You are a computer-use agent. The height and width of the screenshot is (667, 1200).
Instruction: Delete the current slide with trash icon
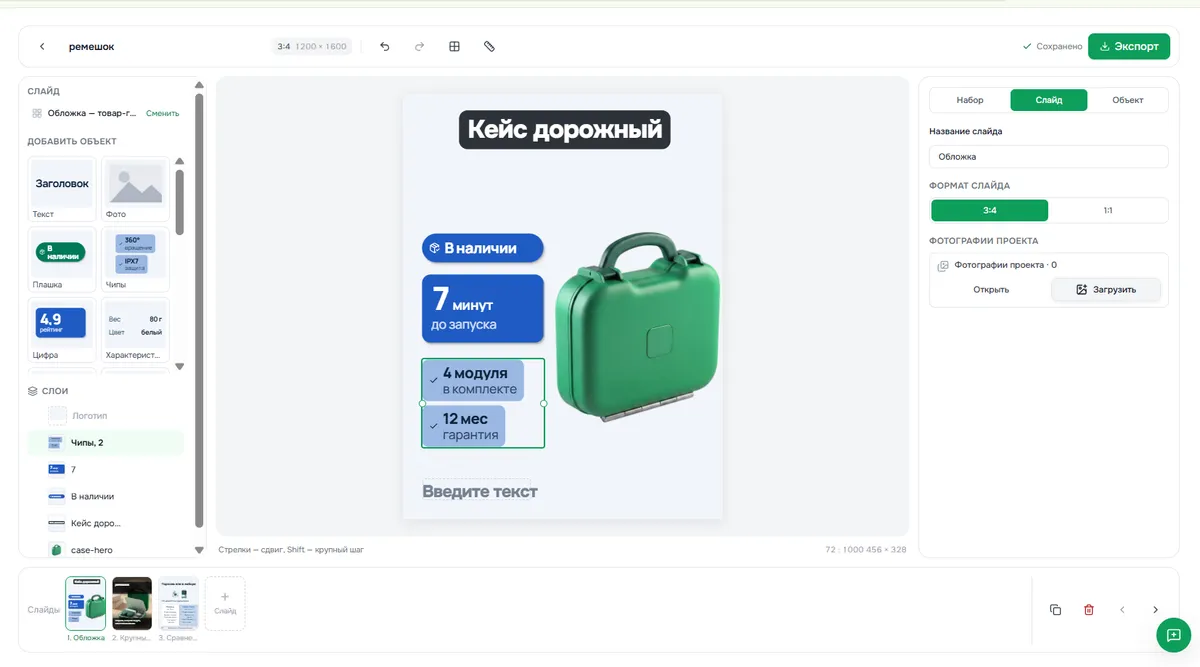click(x=1089, y=610)
